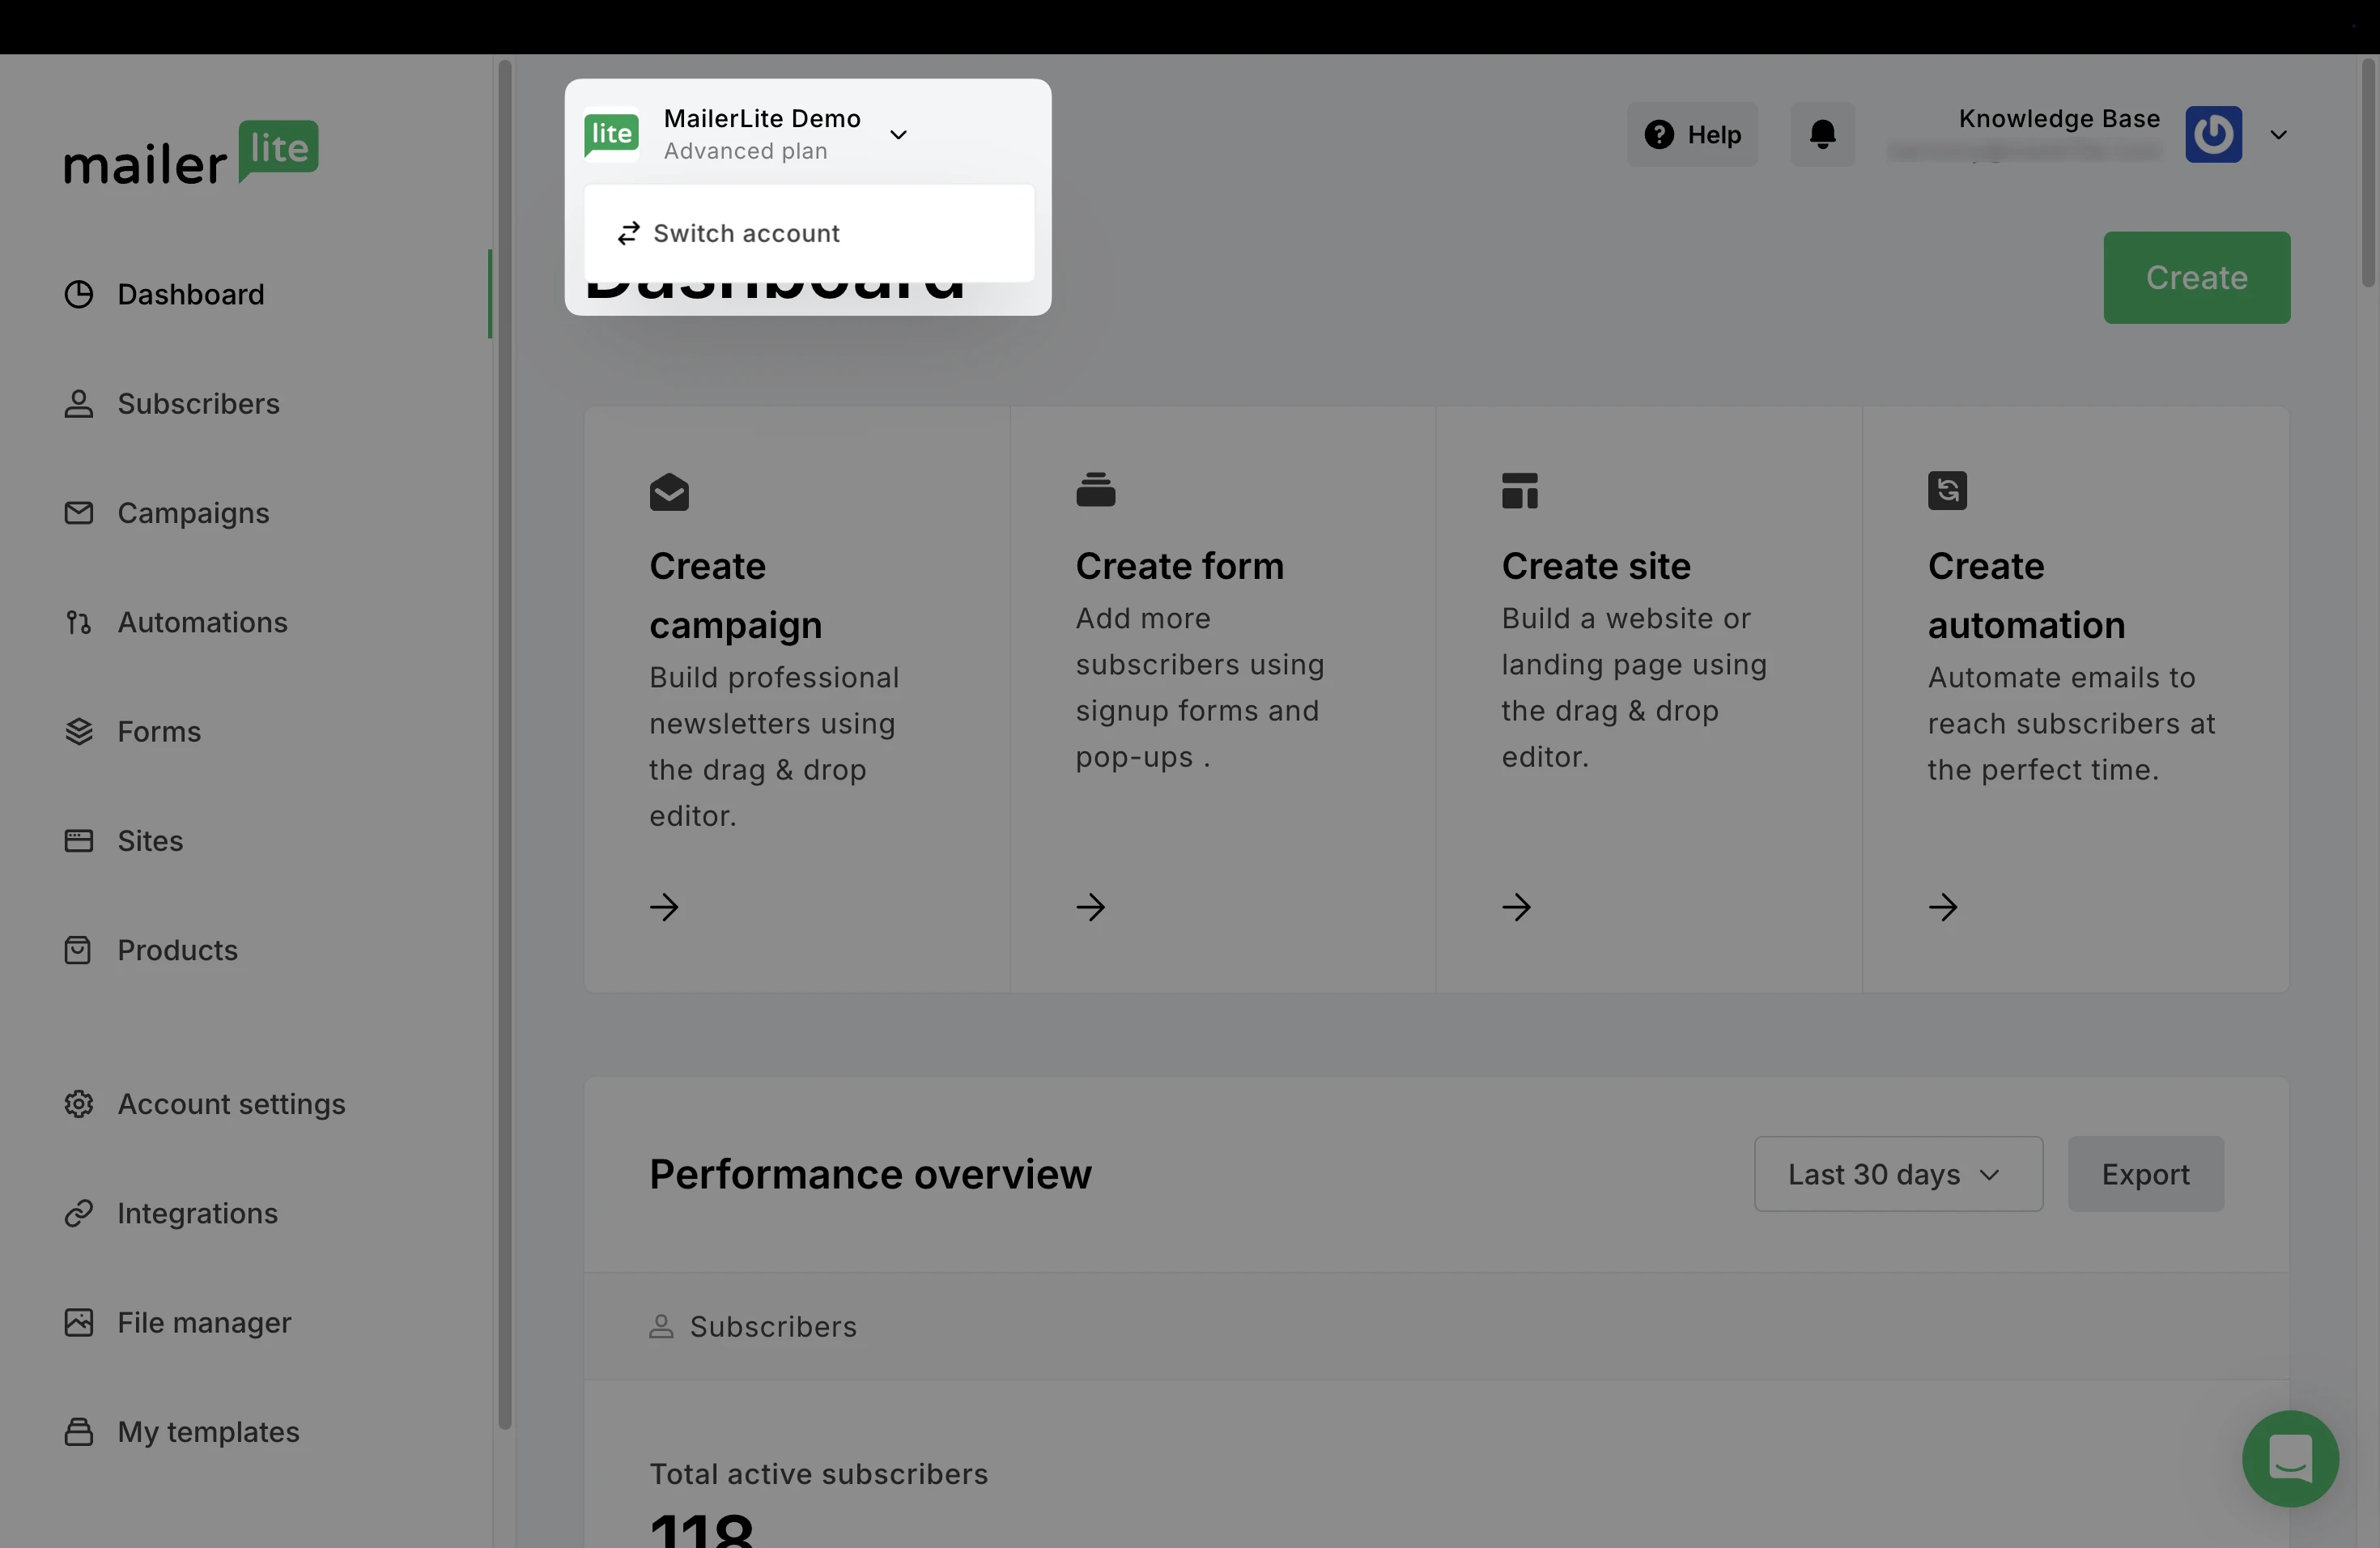
Task: Open Account settings in sidebar
Action: tap(231, 1104)
